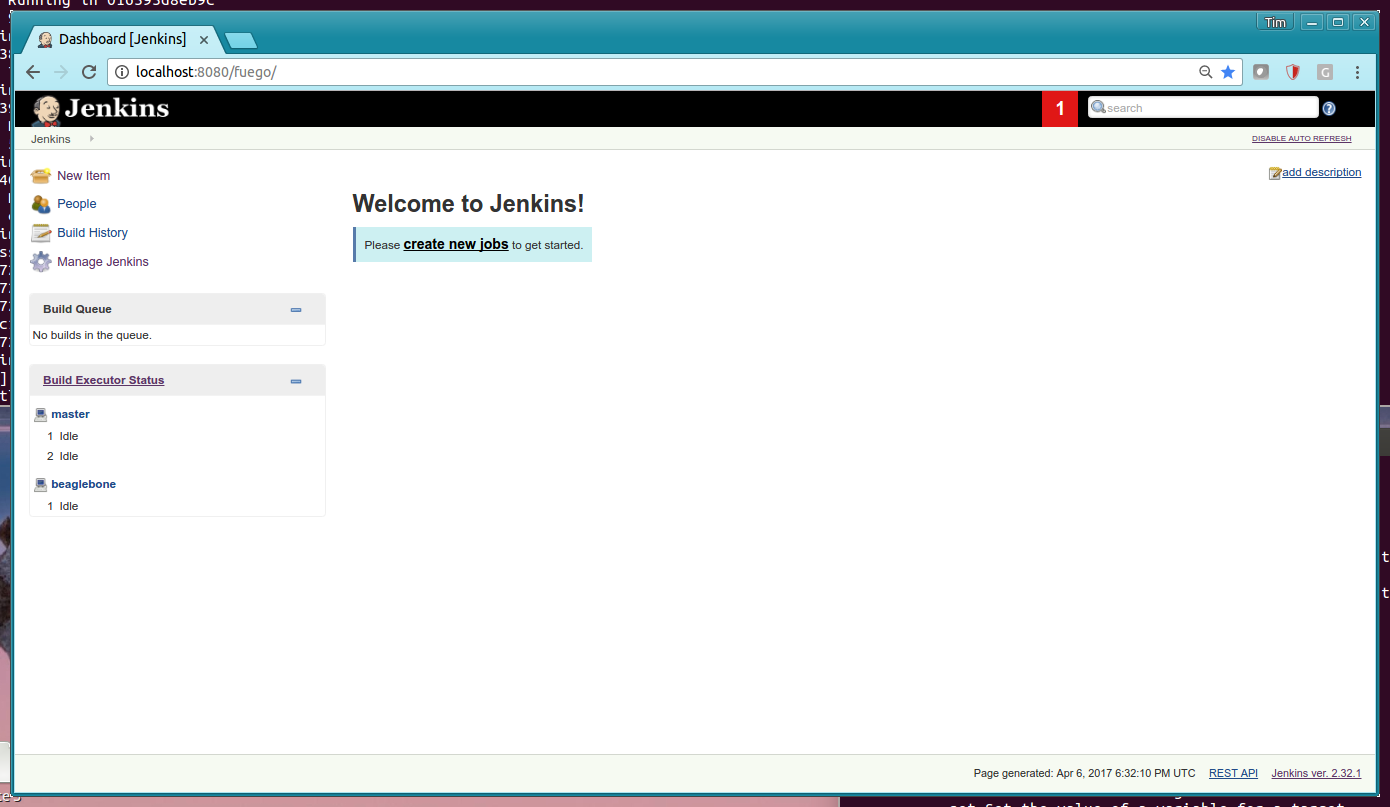1390x807 pixels.
Task: Select the Dashboard [Jenkins] browser tab
Action: point(123,40)
